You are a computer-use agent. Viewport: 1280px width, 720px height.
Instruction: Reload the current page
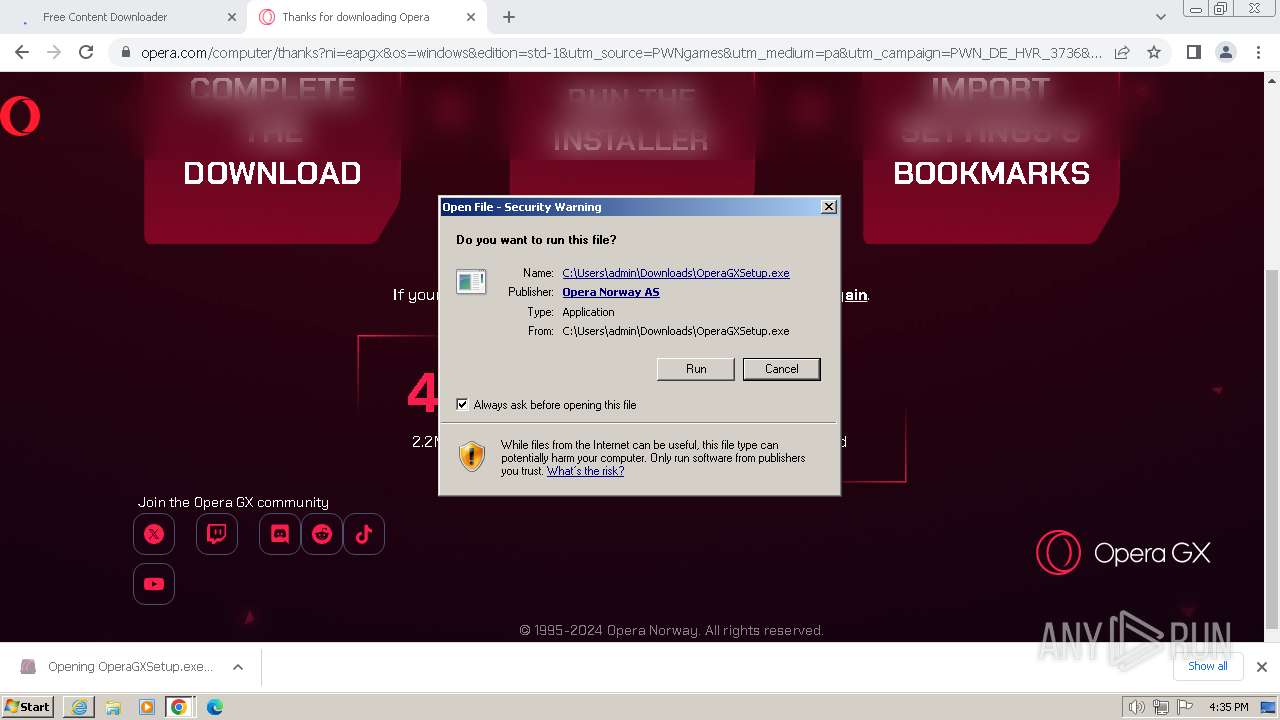(86, 52)
